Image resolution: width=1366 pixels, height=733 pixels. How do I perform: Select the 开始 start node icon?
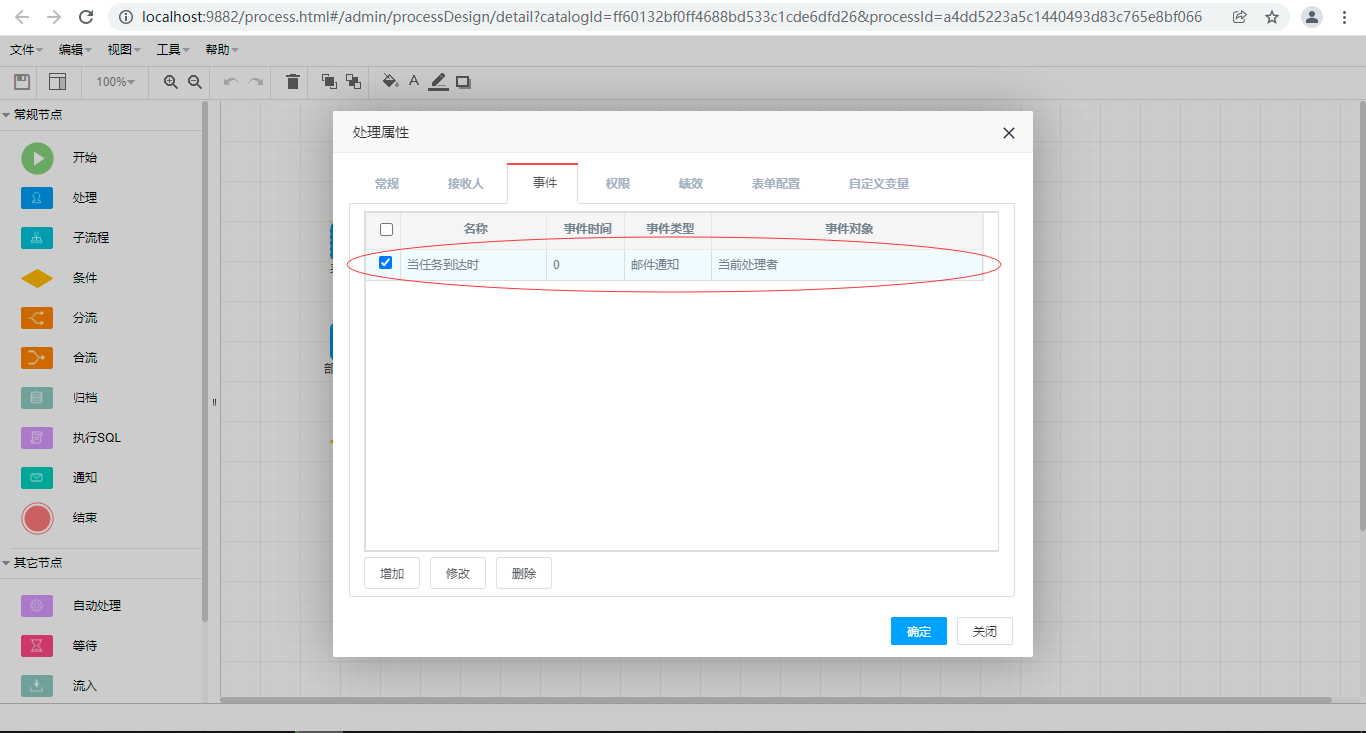tap(37, 158)
